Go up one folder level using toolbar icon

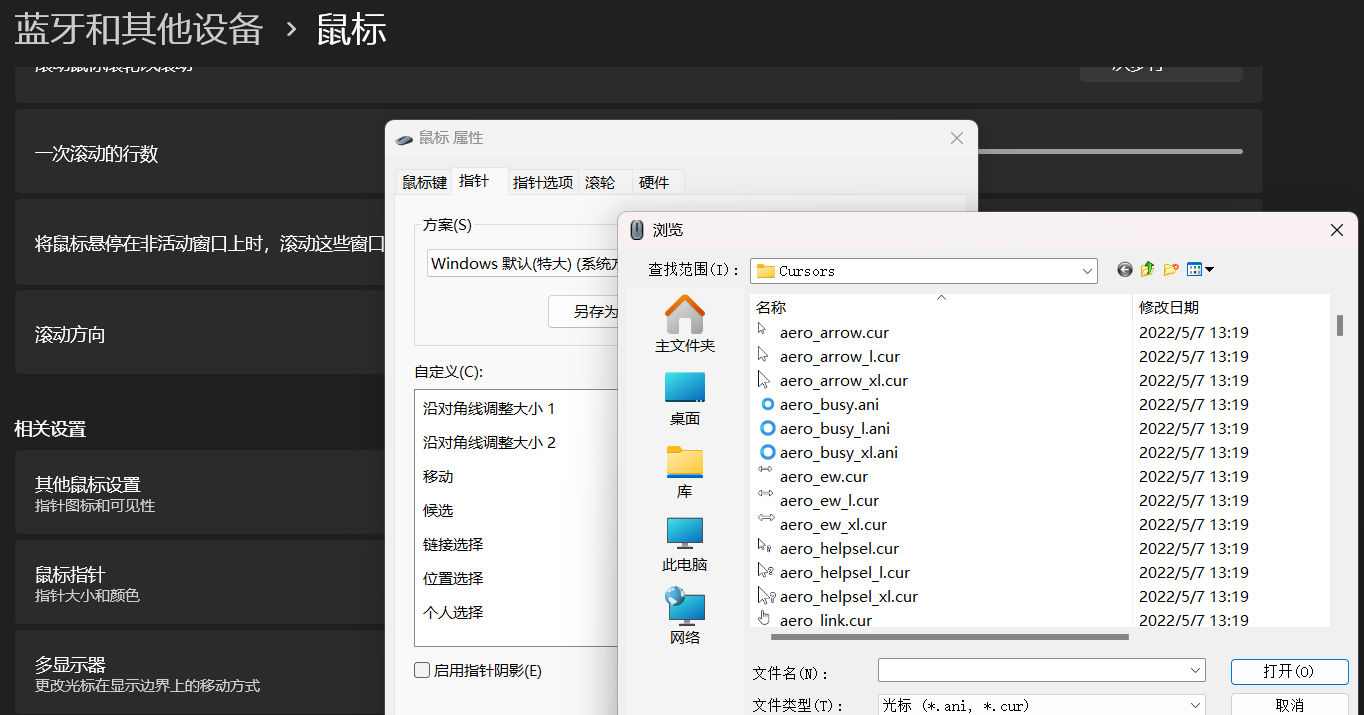(1148, 269)
